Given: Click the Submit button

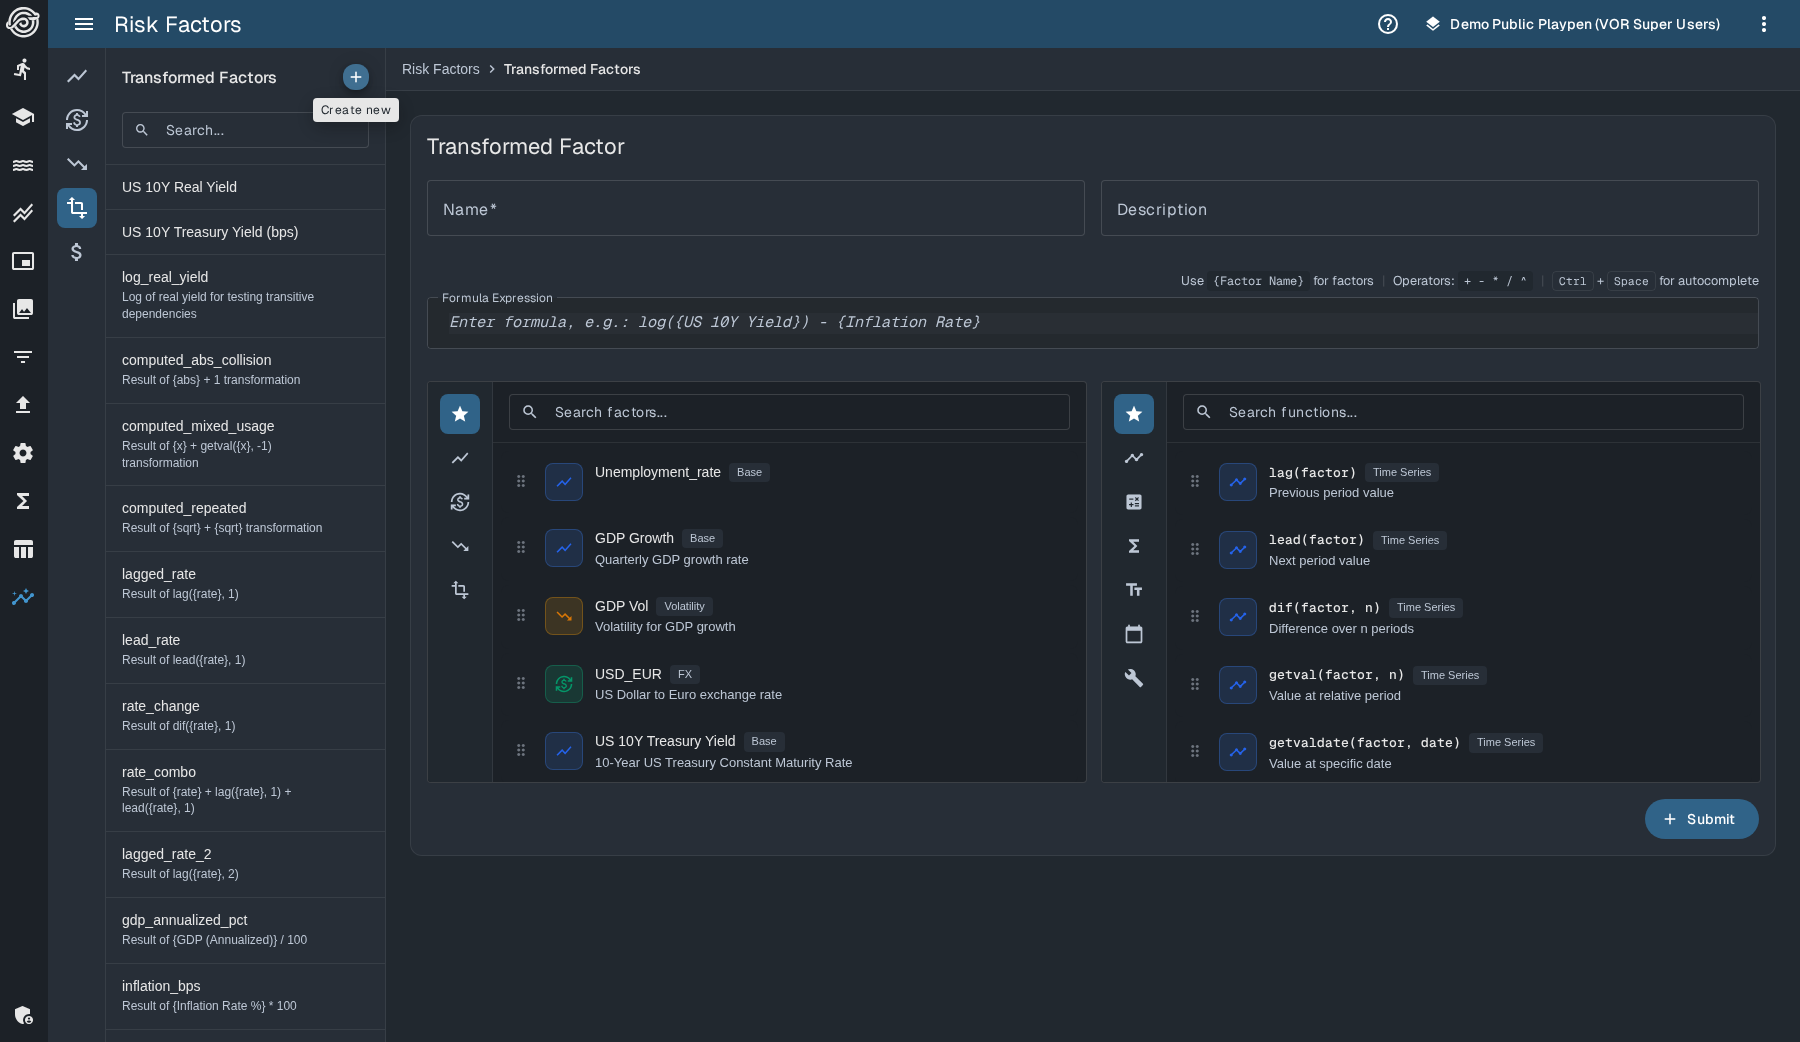Looking at the screenshot, I should [x=1700, y=819].
